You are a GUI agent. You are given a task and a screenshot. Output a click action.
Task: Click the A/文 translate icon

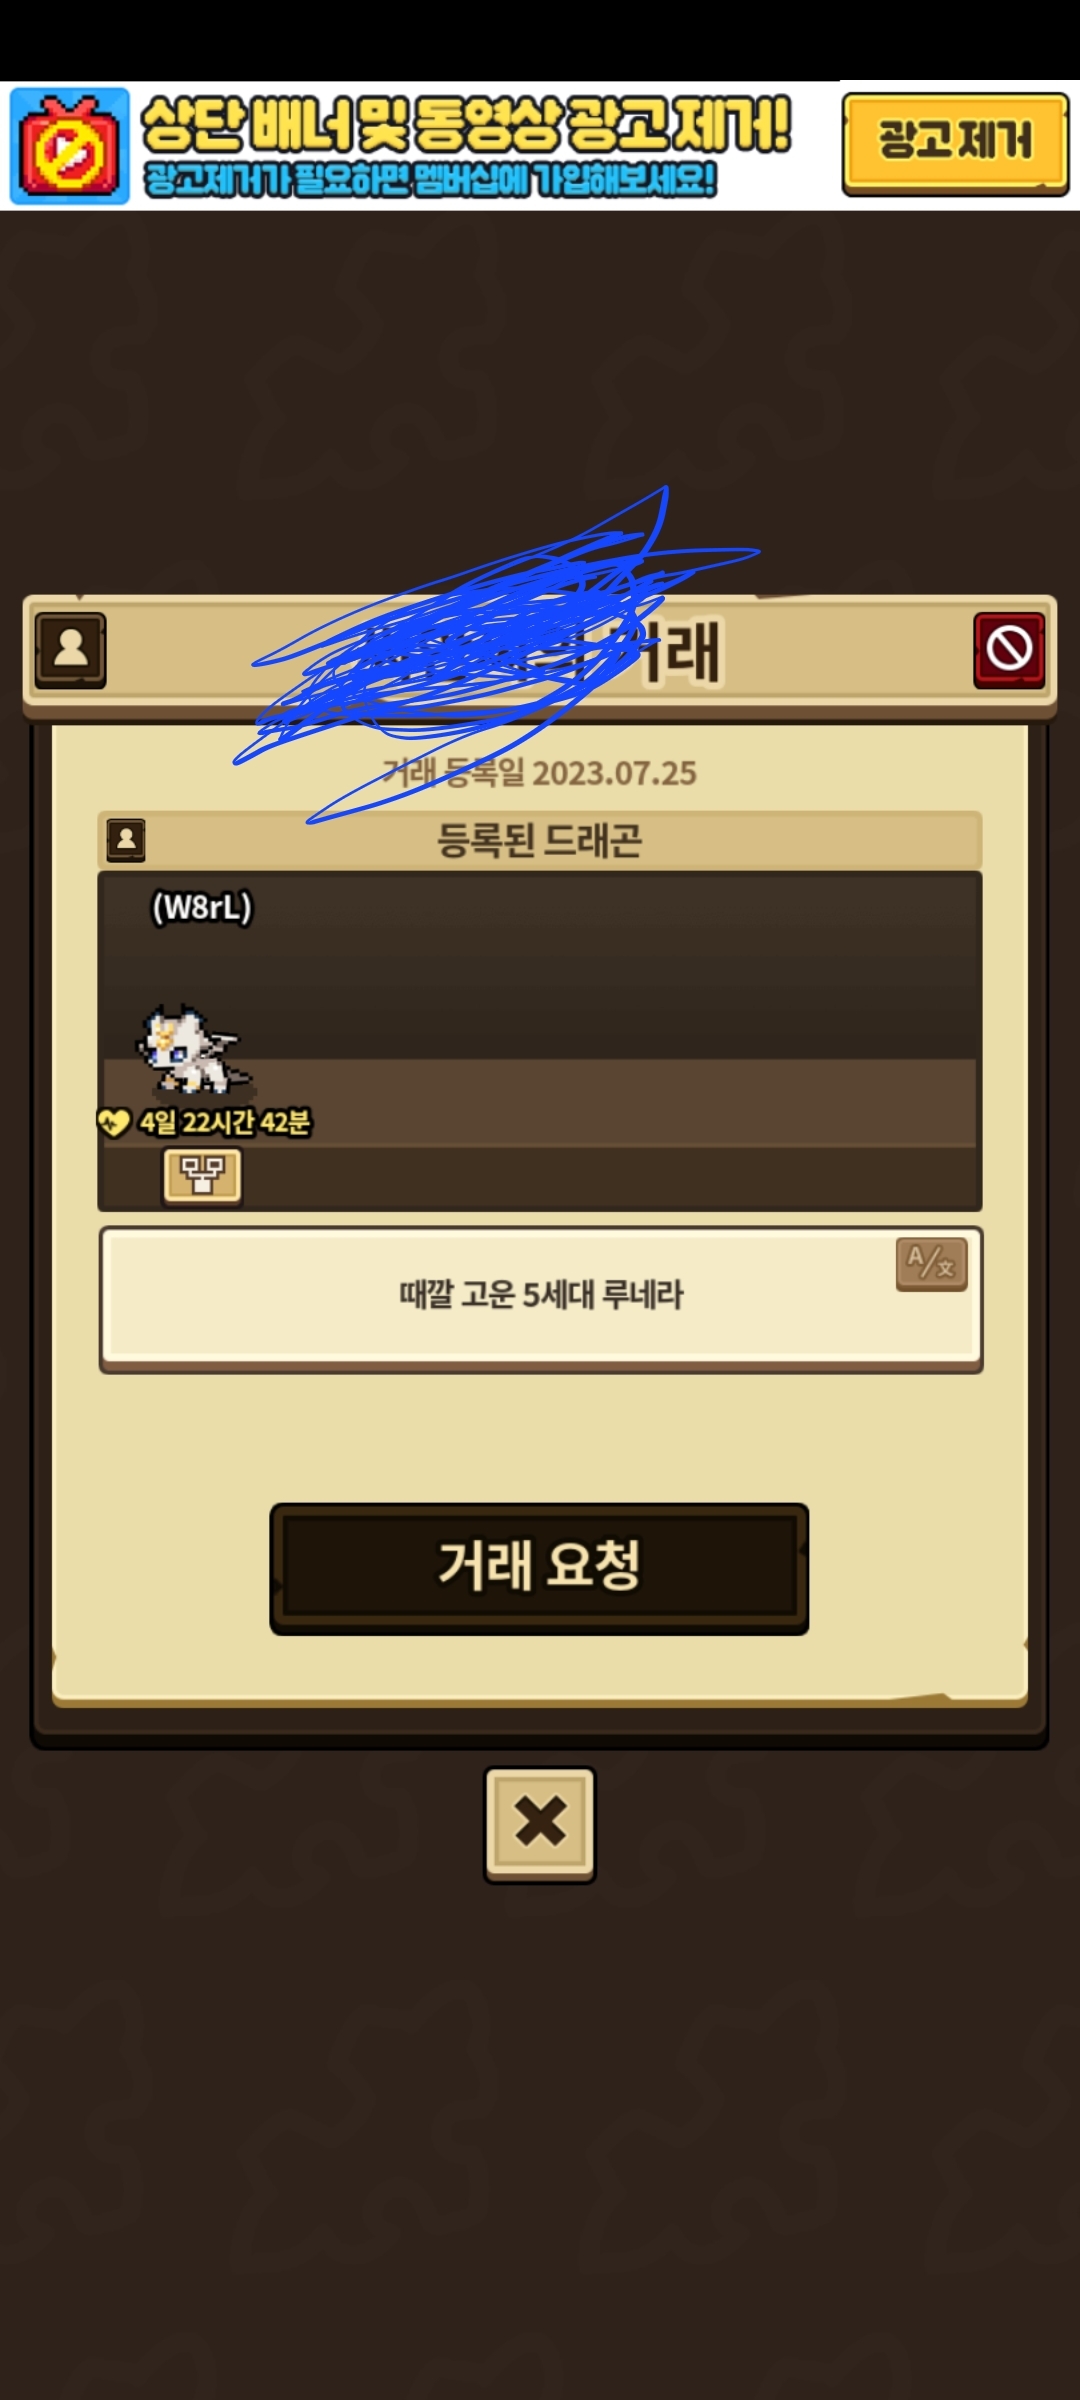click(931, 1264)
